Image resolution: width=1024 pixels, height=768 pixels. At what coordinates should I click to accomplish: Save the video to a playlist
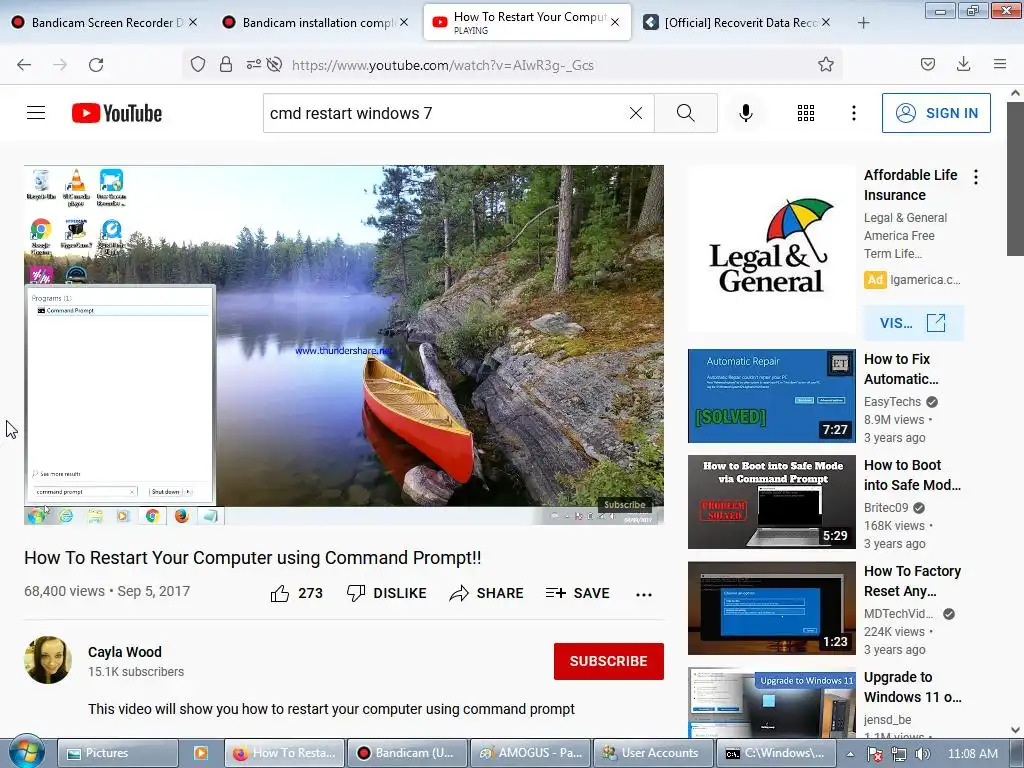click(x=577, y=593)
